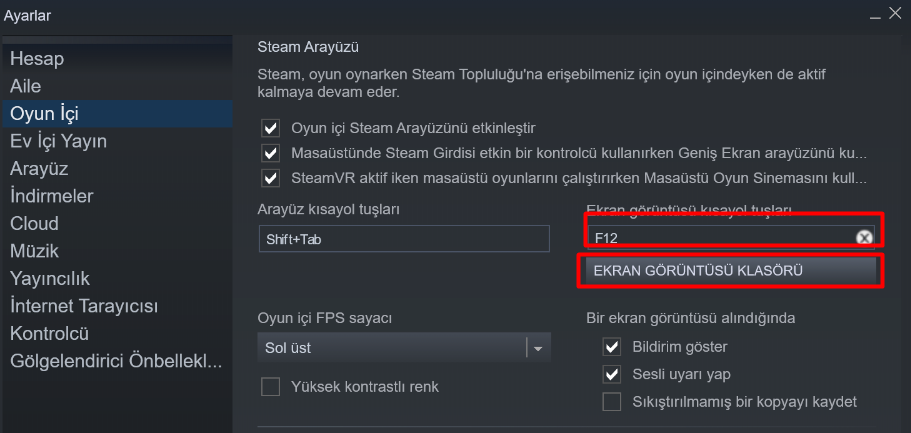Open Hesap settings section
911x433 pixels.
[x=37, y=59]
